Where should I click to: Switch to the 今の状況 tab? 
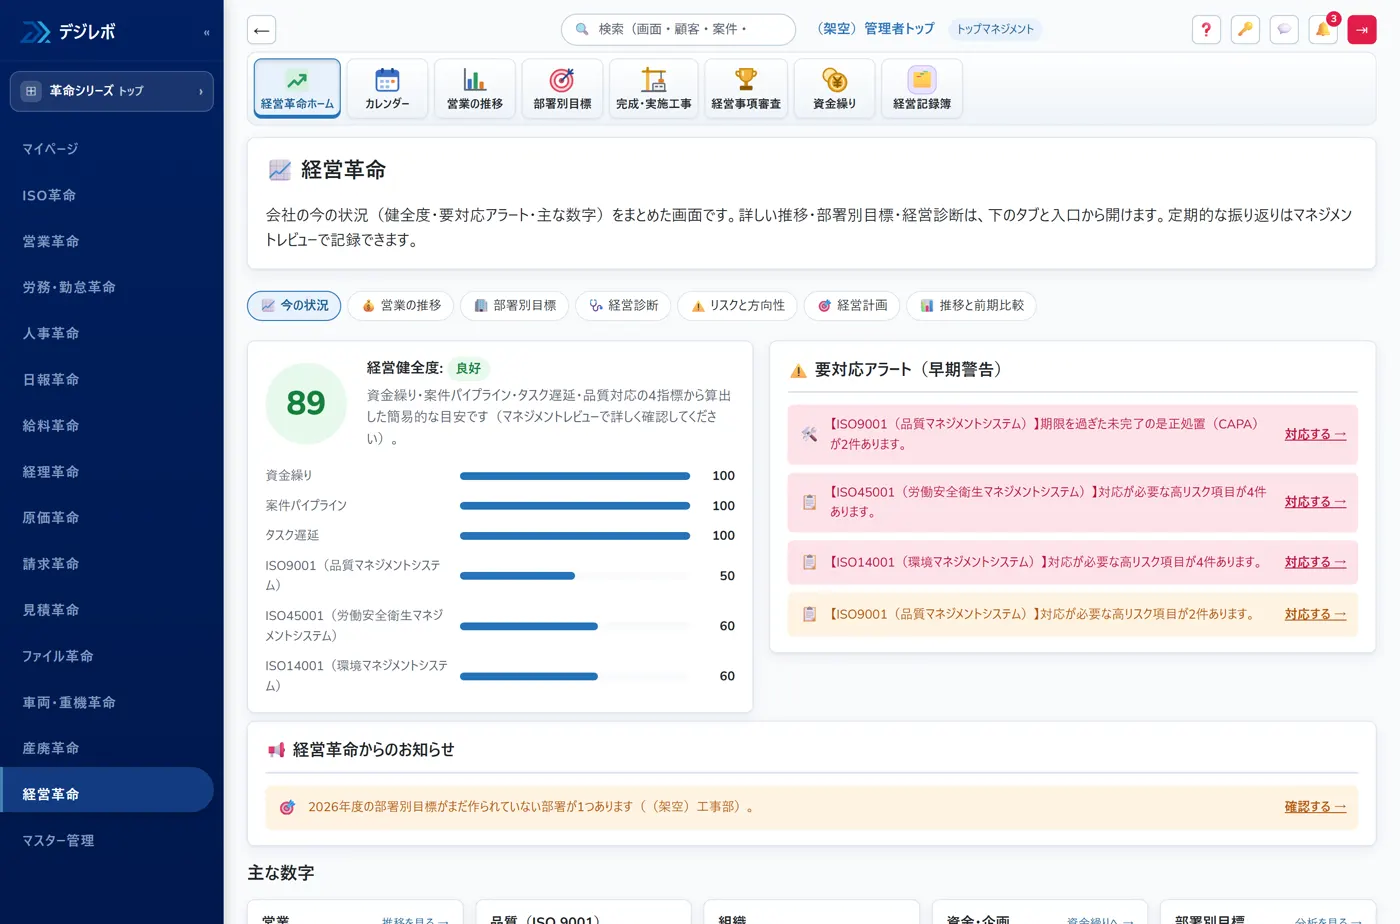click(294, 306)
